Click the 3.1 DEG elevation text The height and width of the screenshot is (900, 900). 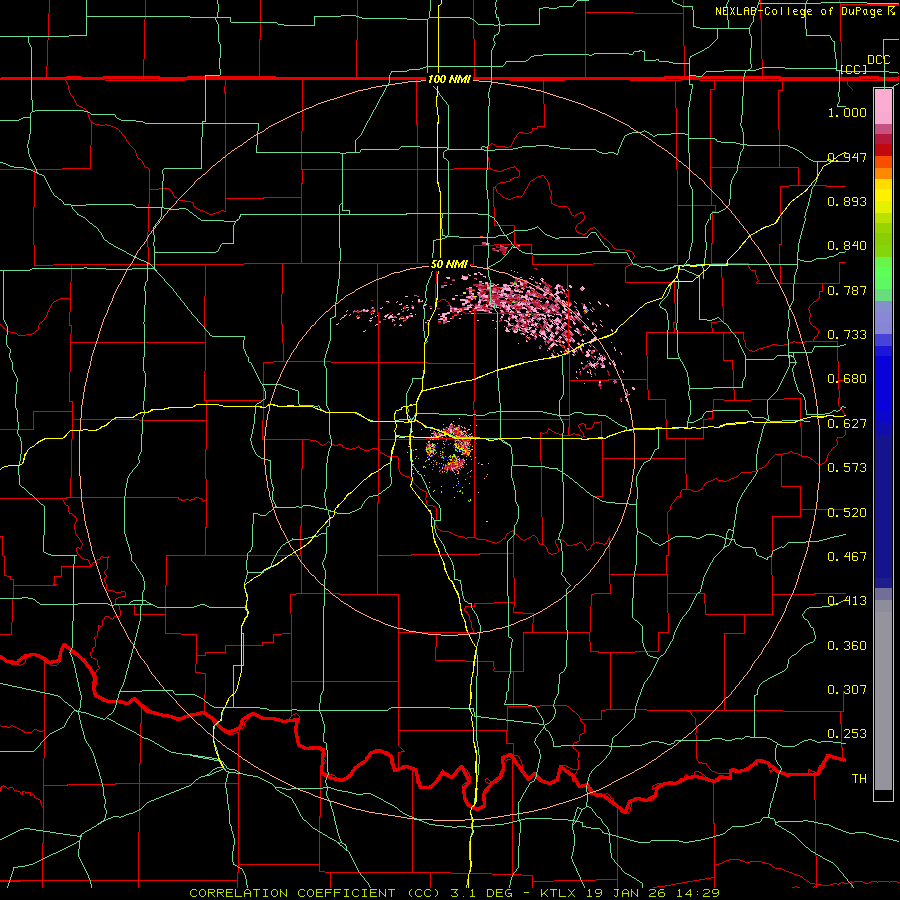coord(481,893)
